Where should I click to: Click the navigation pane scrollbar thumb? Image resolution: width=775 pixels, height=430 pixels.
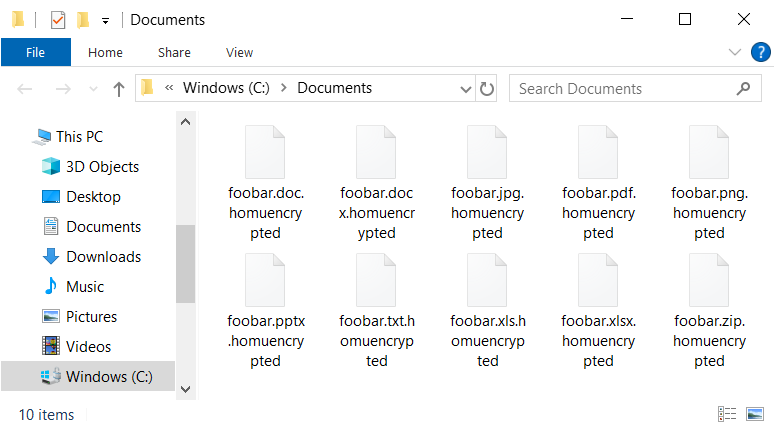tap(185, 263)
